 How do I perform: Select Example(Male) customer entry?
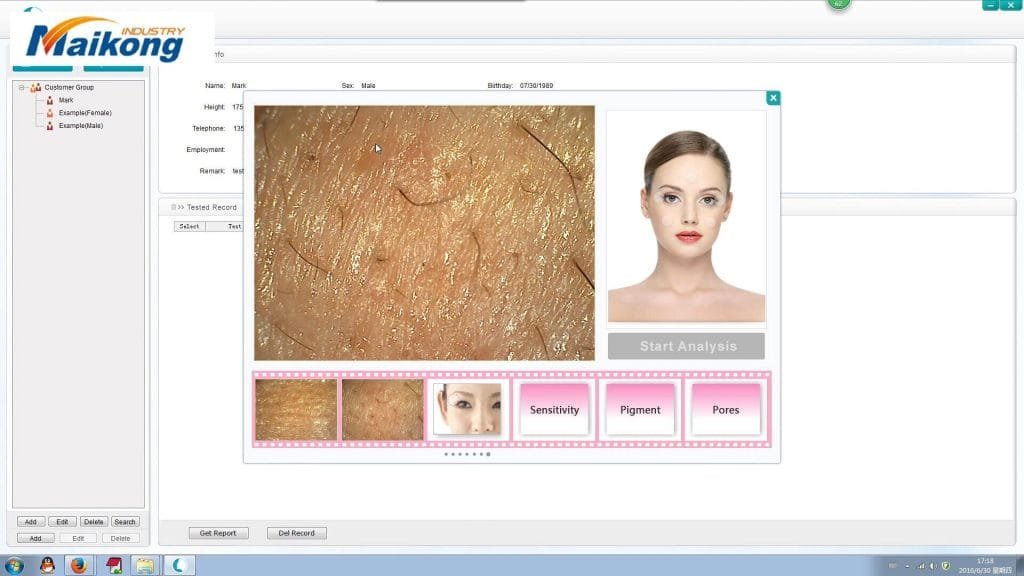point(81,125)
